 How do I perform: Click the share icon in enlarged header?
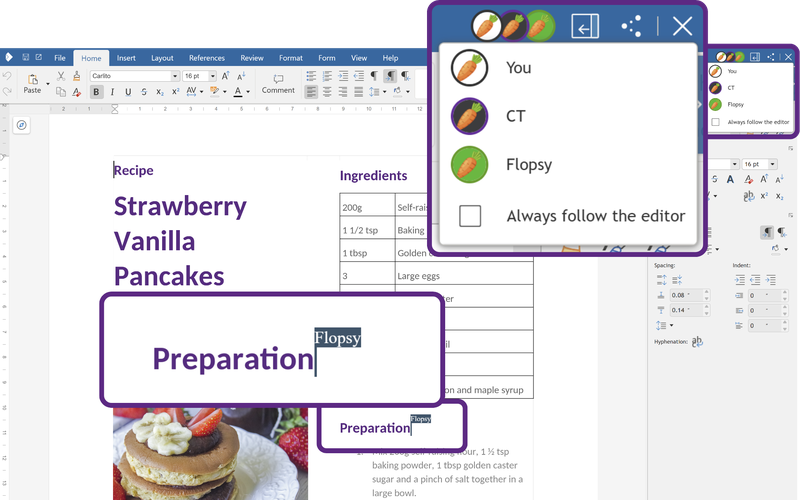pyautogui.click(x=631, y=26)
